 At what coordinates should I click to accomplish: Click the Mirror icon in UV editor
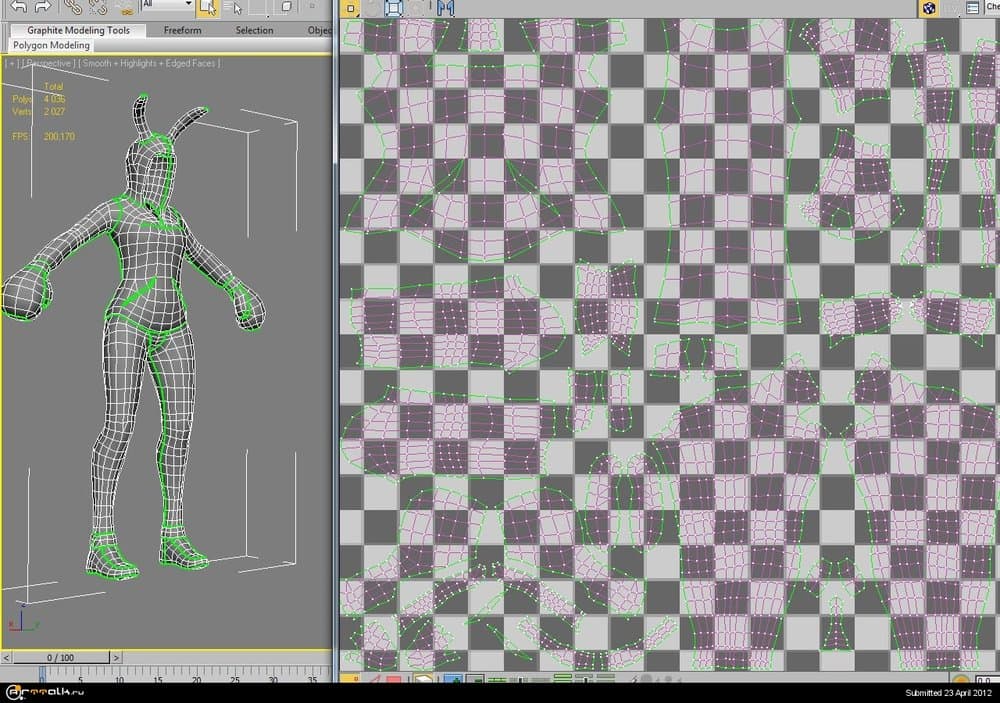click(445, 8)
